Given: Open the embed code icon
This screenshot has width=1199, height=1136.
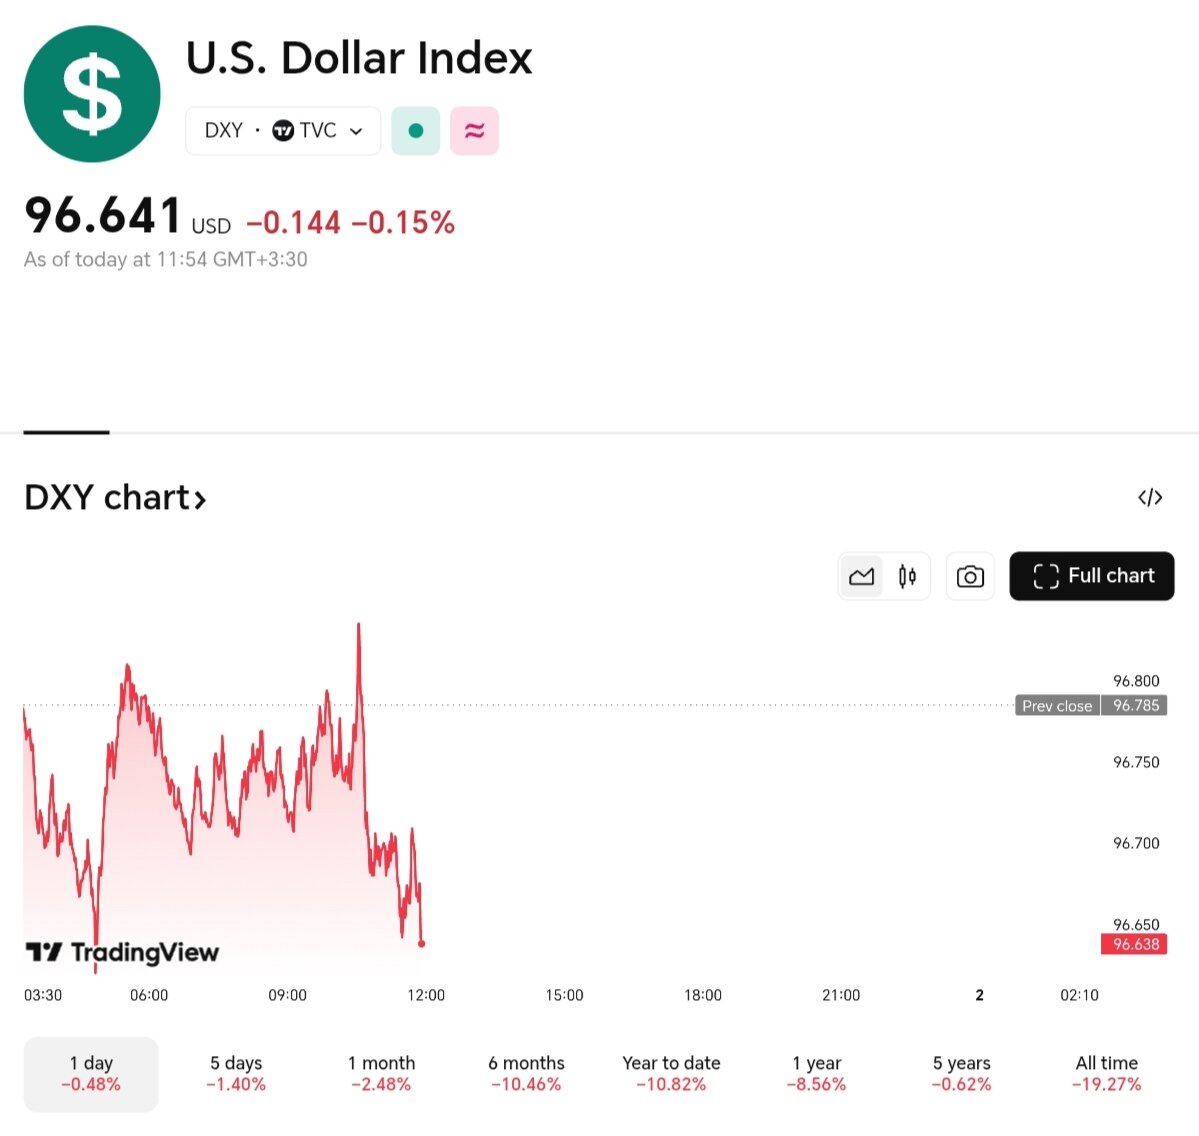Looking at the screenshot, I should point(1150,497).
